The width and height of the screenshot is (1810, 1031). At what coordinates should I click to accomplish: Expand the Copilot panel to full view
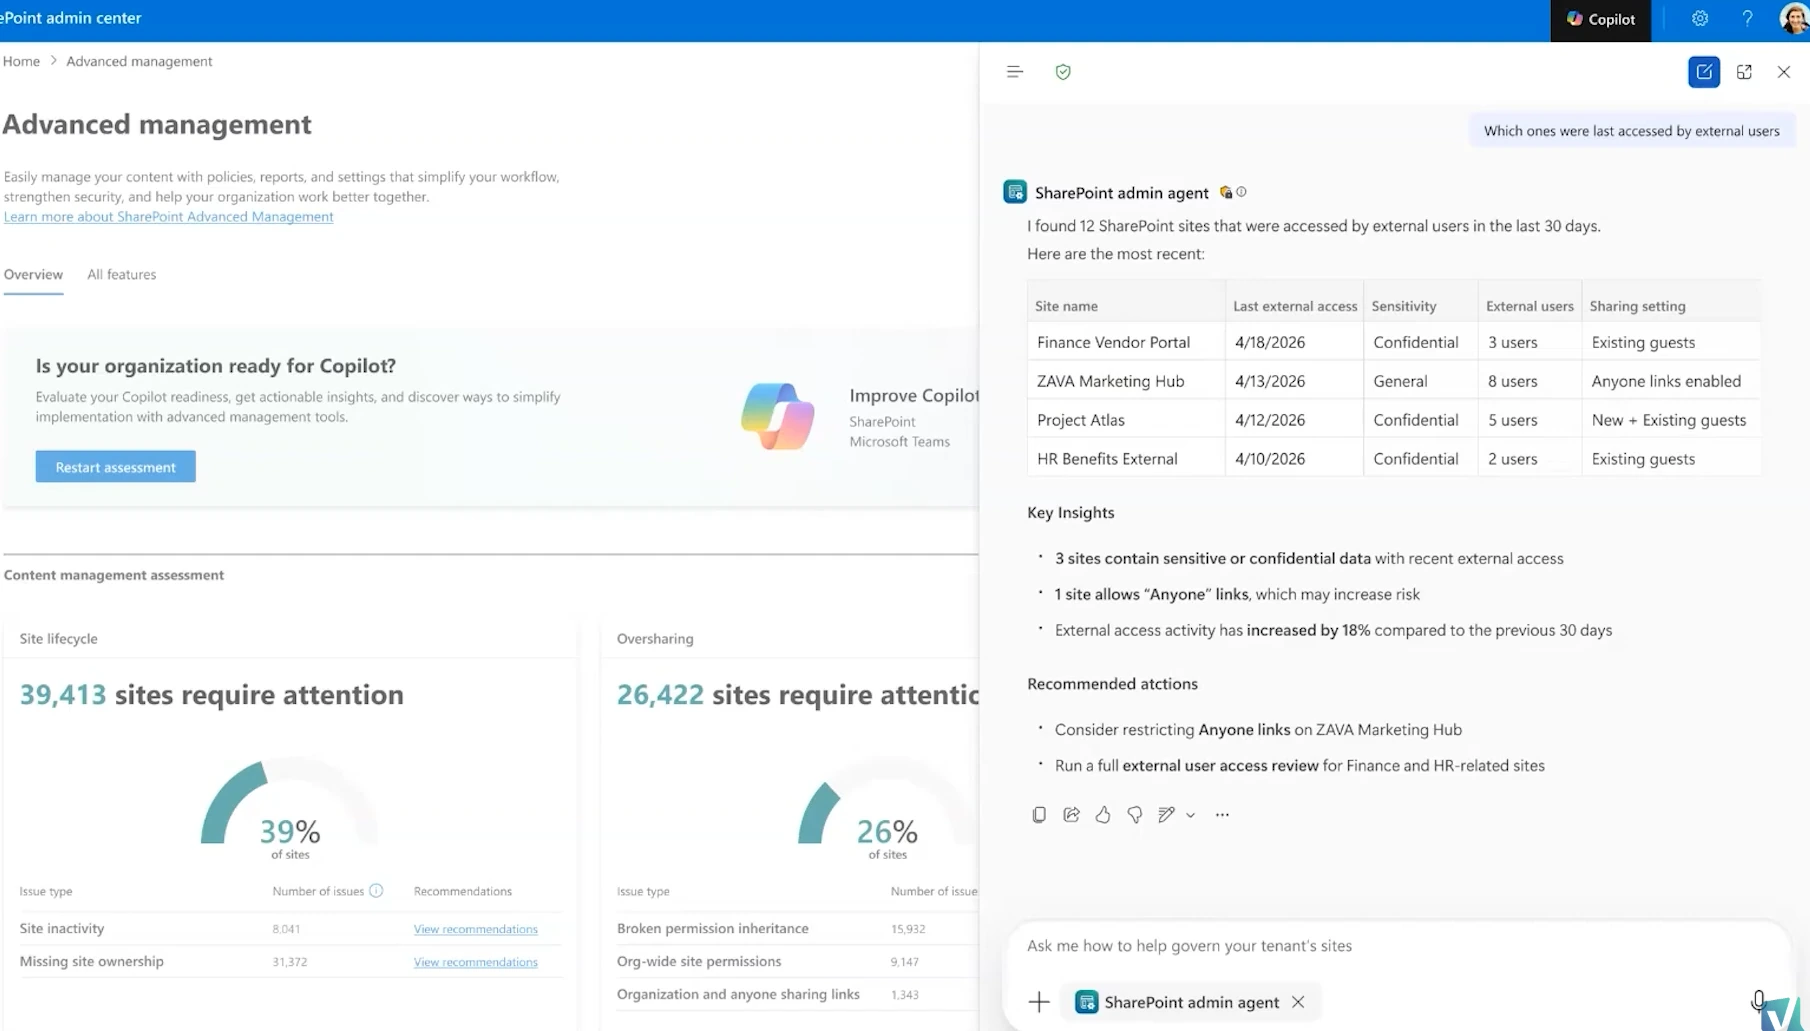coord(1744,72)
